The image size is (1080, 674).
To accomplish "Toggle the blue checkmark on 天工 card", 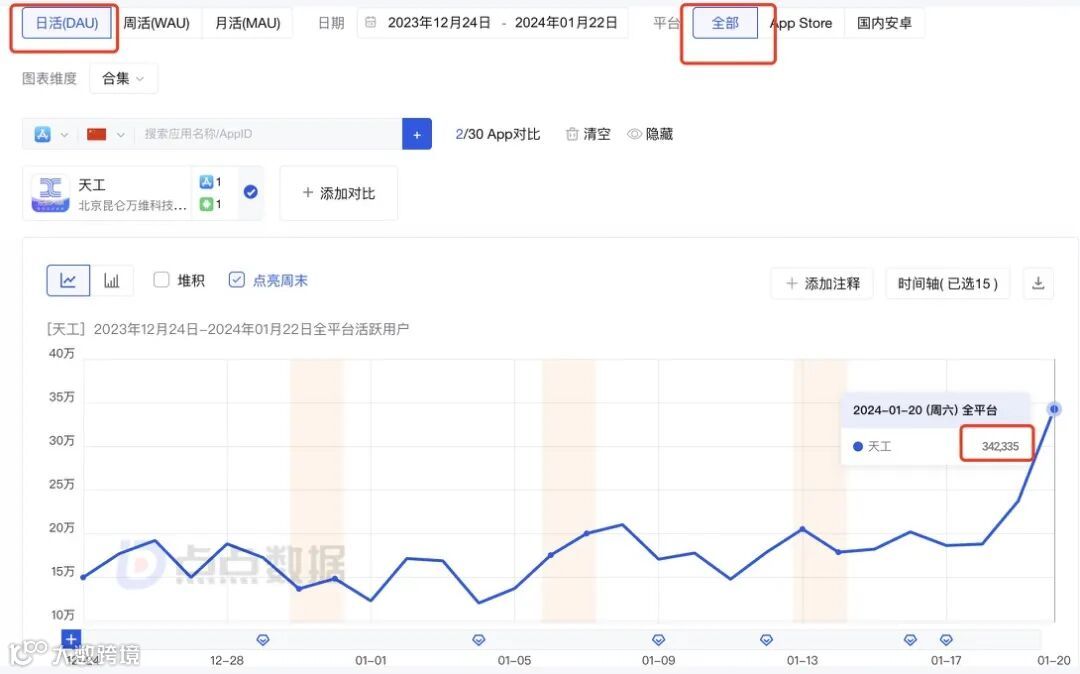I will click(251, 192).
